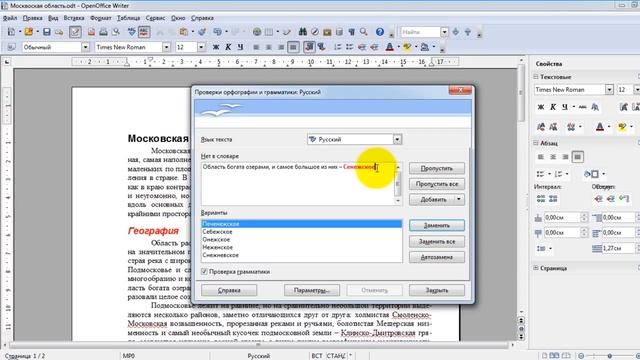
Task: Open the Вставка menu
Action: tap(74, 18)
